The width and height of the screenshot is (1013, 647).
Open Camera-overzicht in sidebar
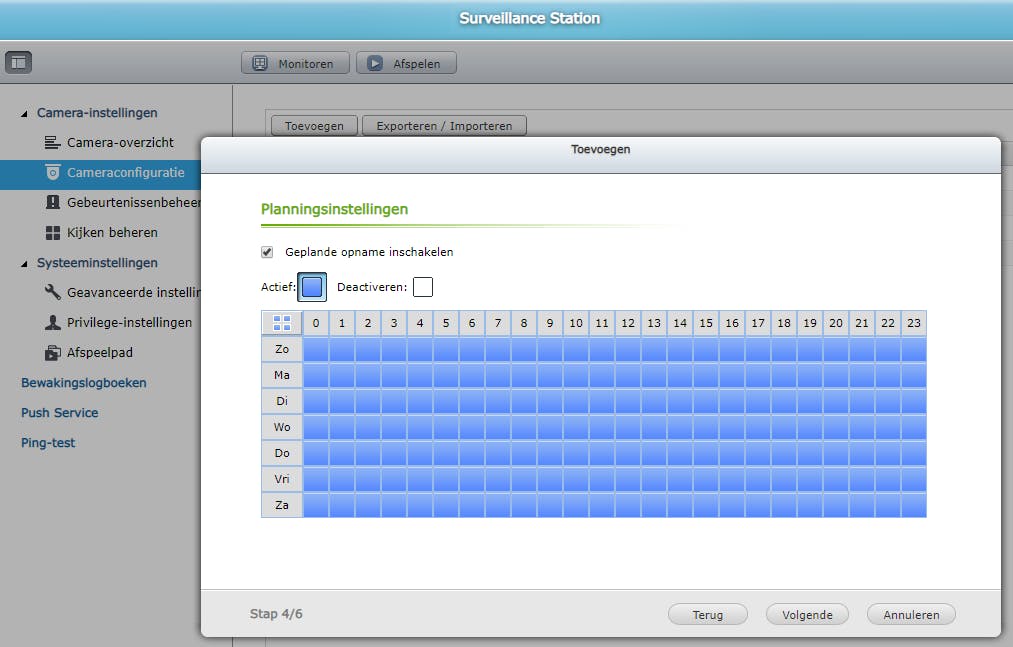120,142
